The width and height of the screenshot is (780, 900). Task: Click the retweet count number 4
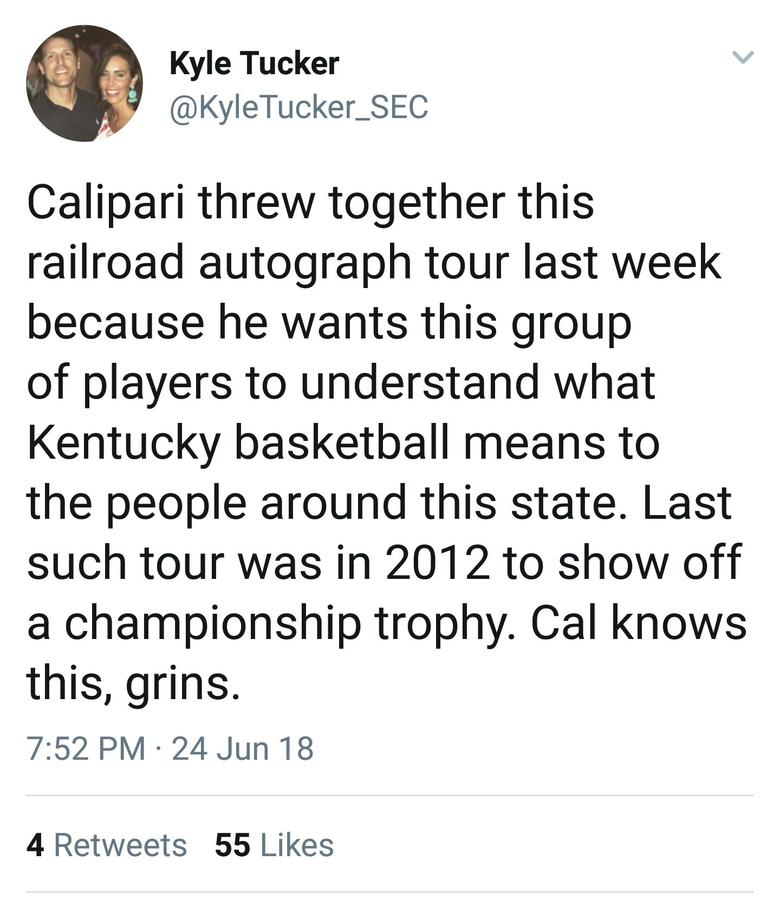(x=35, y=845)
